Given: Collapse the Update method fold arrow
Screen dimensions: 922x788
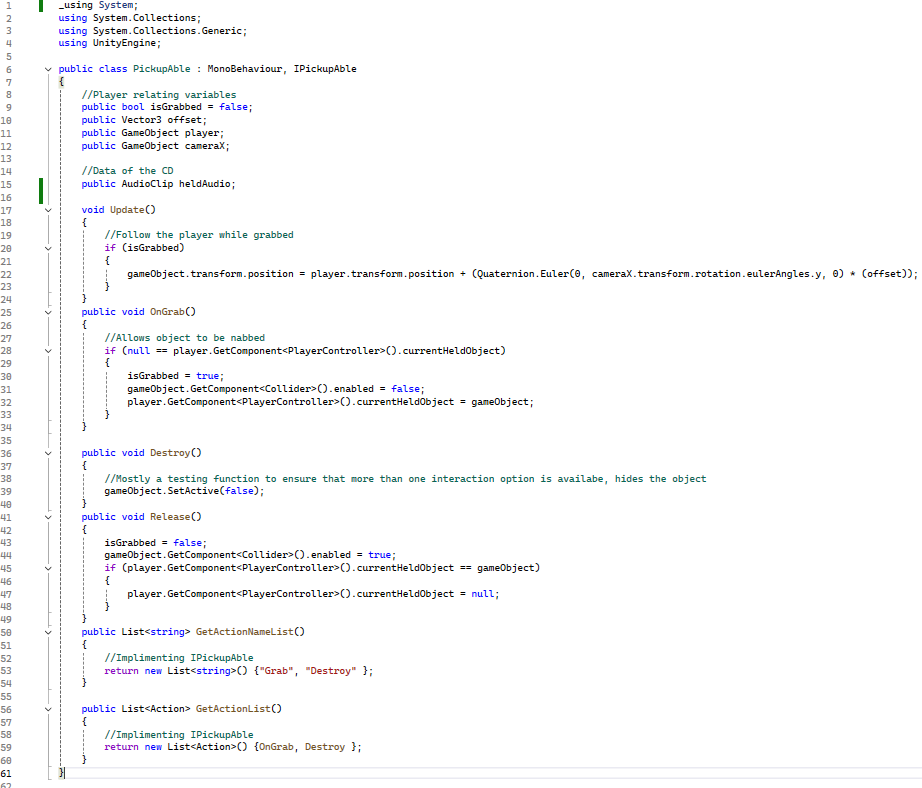Looking at the screenshot, I should [x=48, y=210].
